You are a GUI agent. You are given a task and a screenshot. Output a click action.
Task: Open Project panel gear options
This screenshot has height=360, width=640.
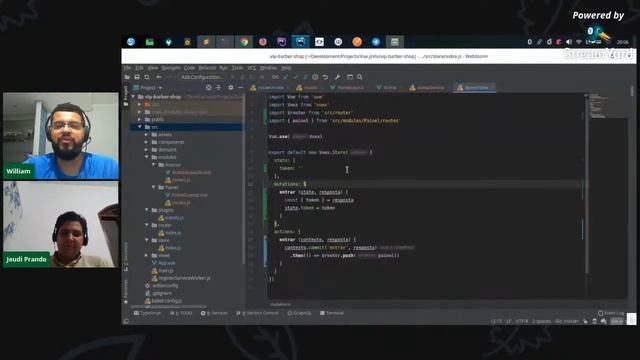[231, 88]
